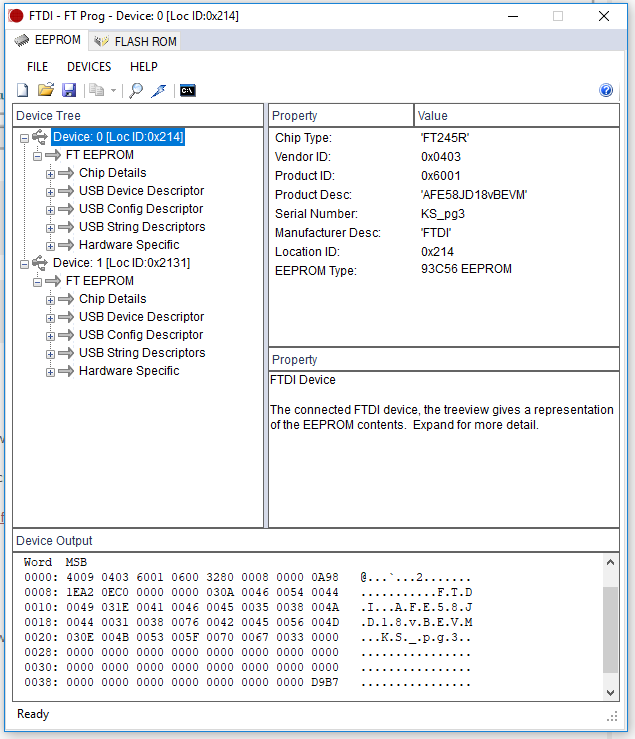Click the Scan and Parse magnifier icon

136,90
